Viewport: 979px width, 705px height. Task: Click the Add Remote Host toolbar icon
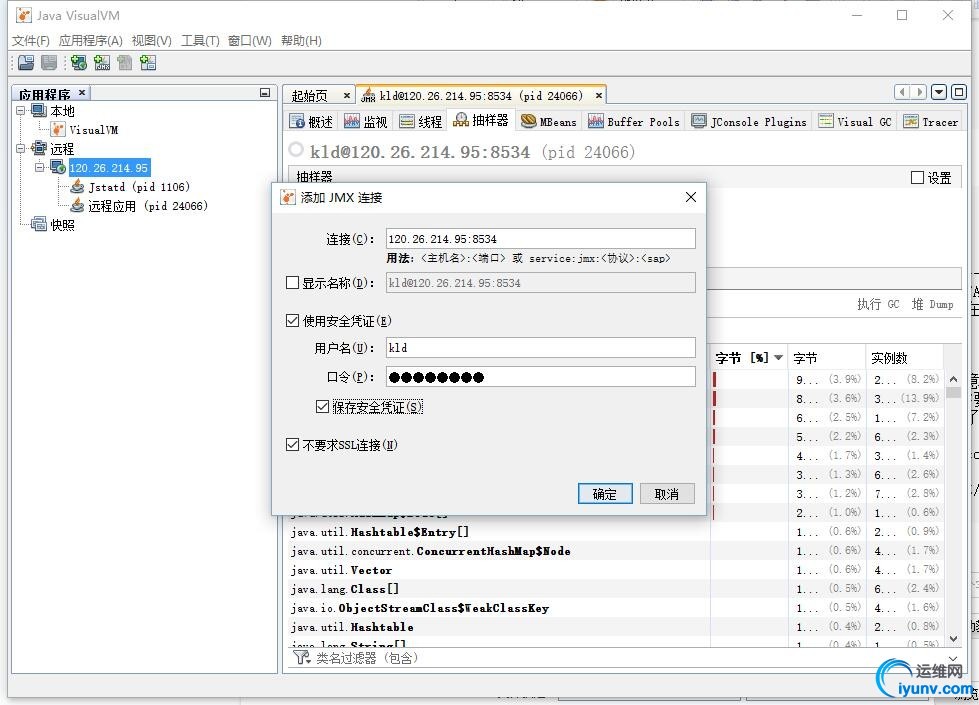[x=79, y=62]
